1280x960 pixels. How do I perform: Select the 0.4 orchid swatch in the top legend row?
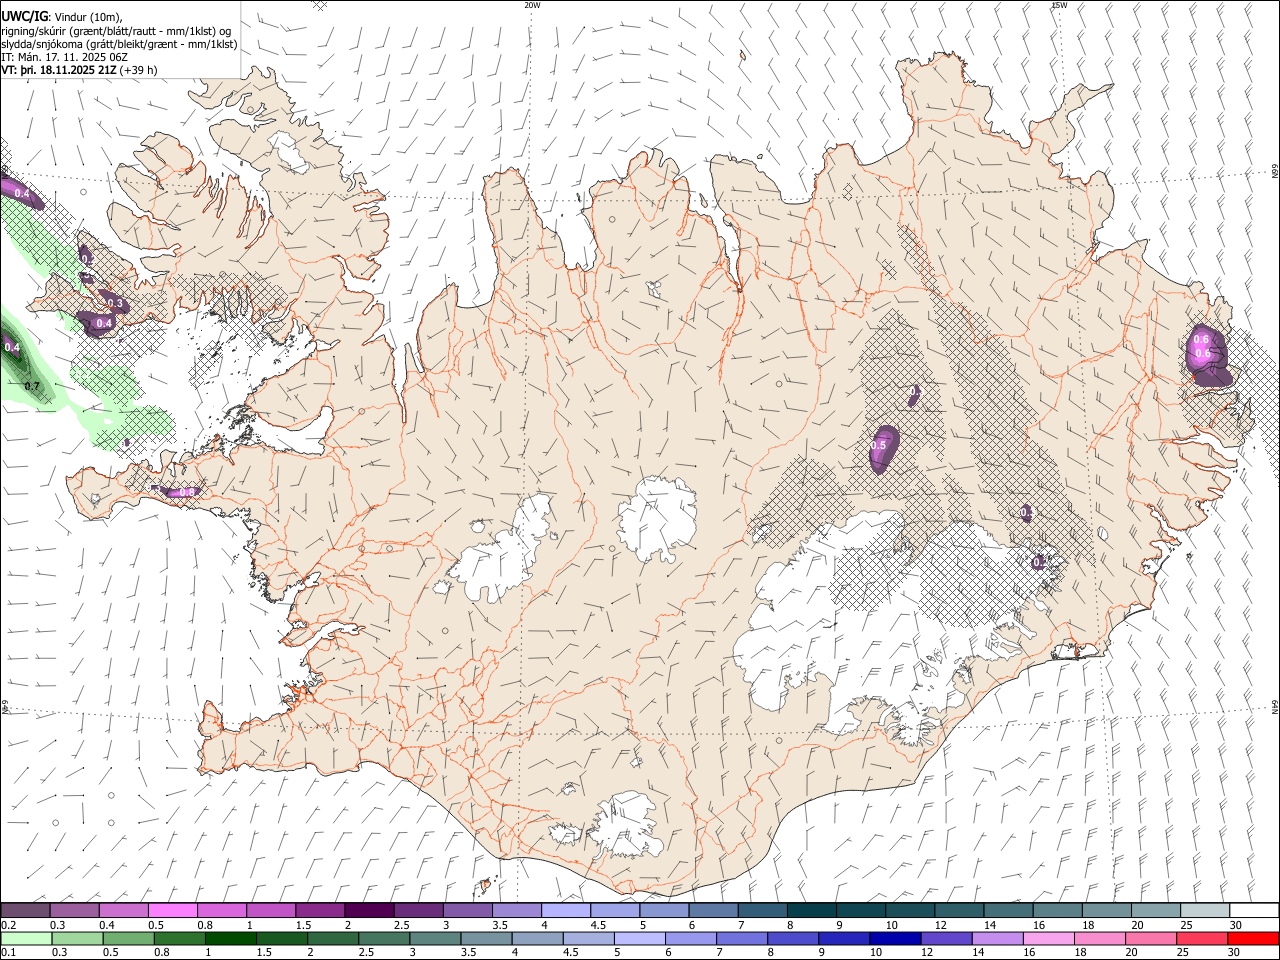coord(124,910)
